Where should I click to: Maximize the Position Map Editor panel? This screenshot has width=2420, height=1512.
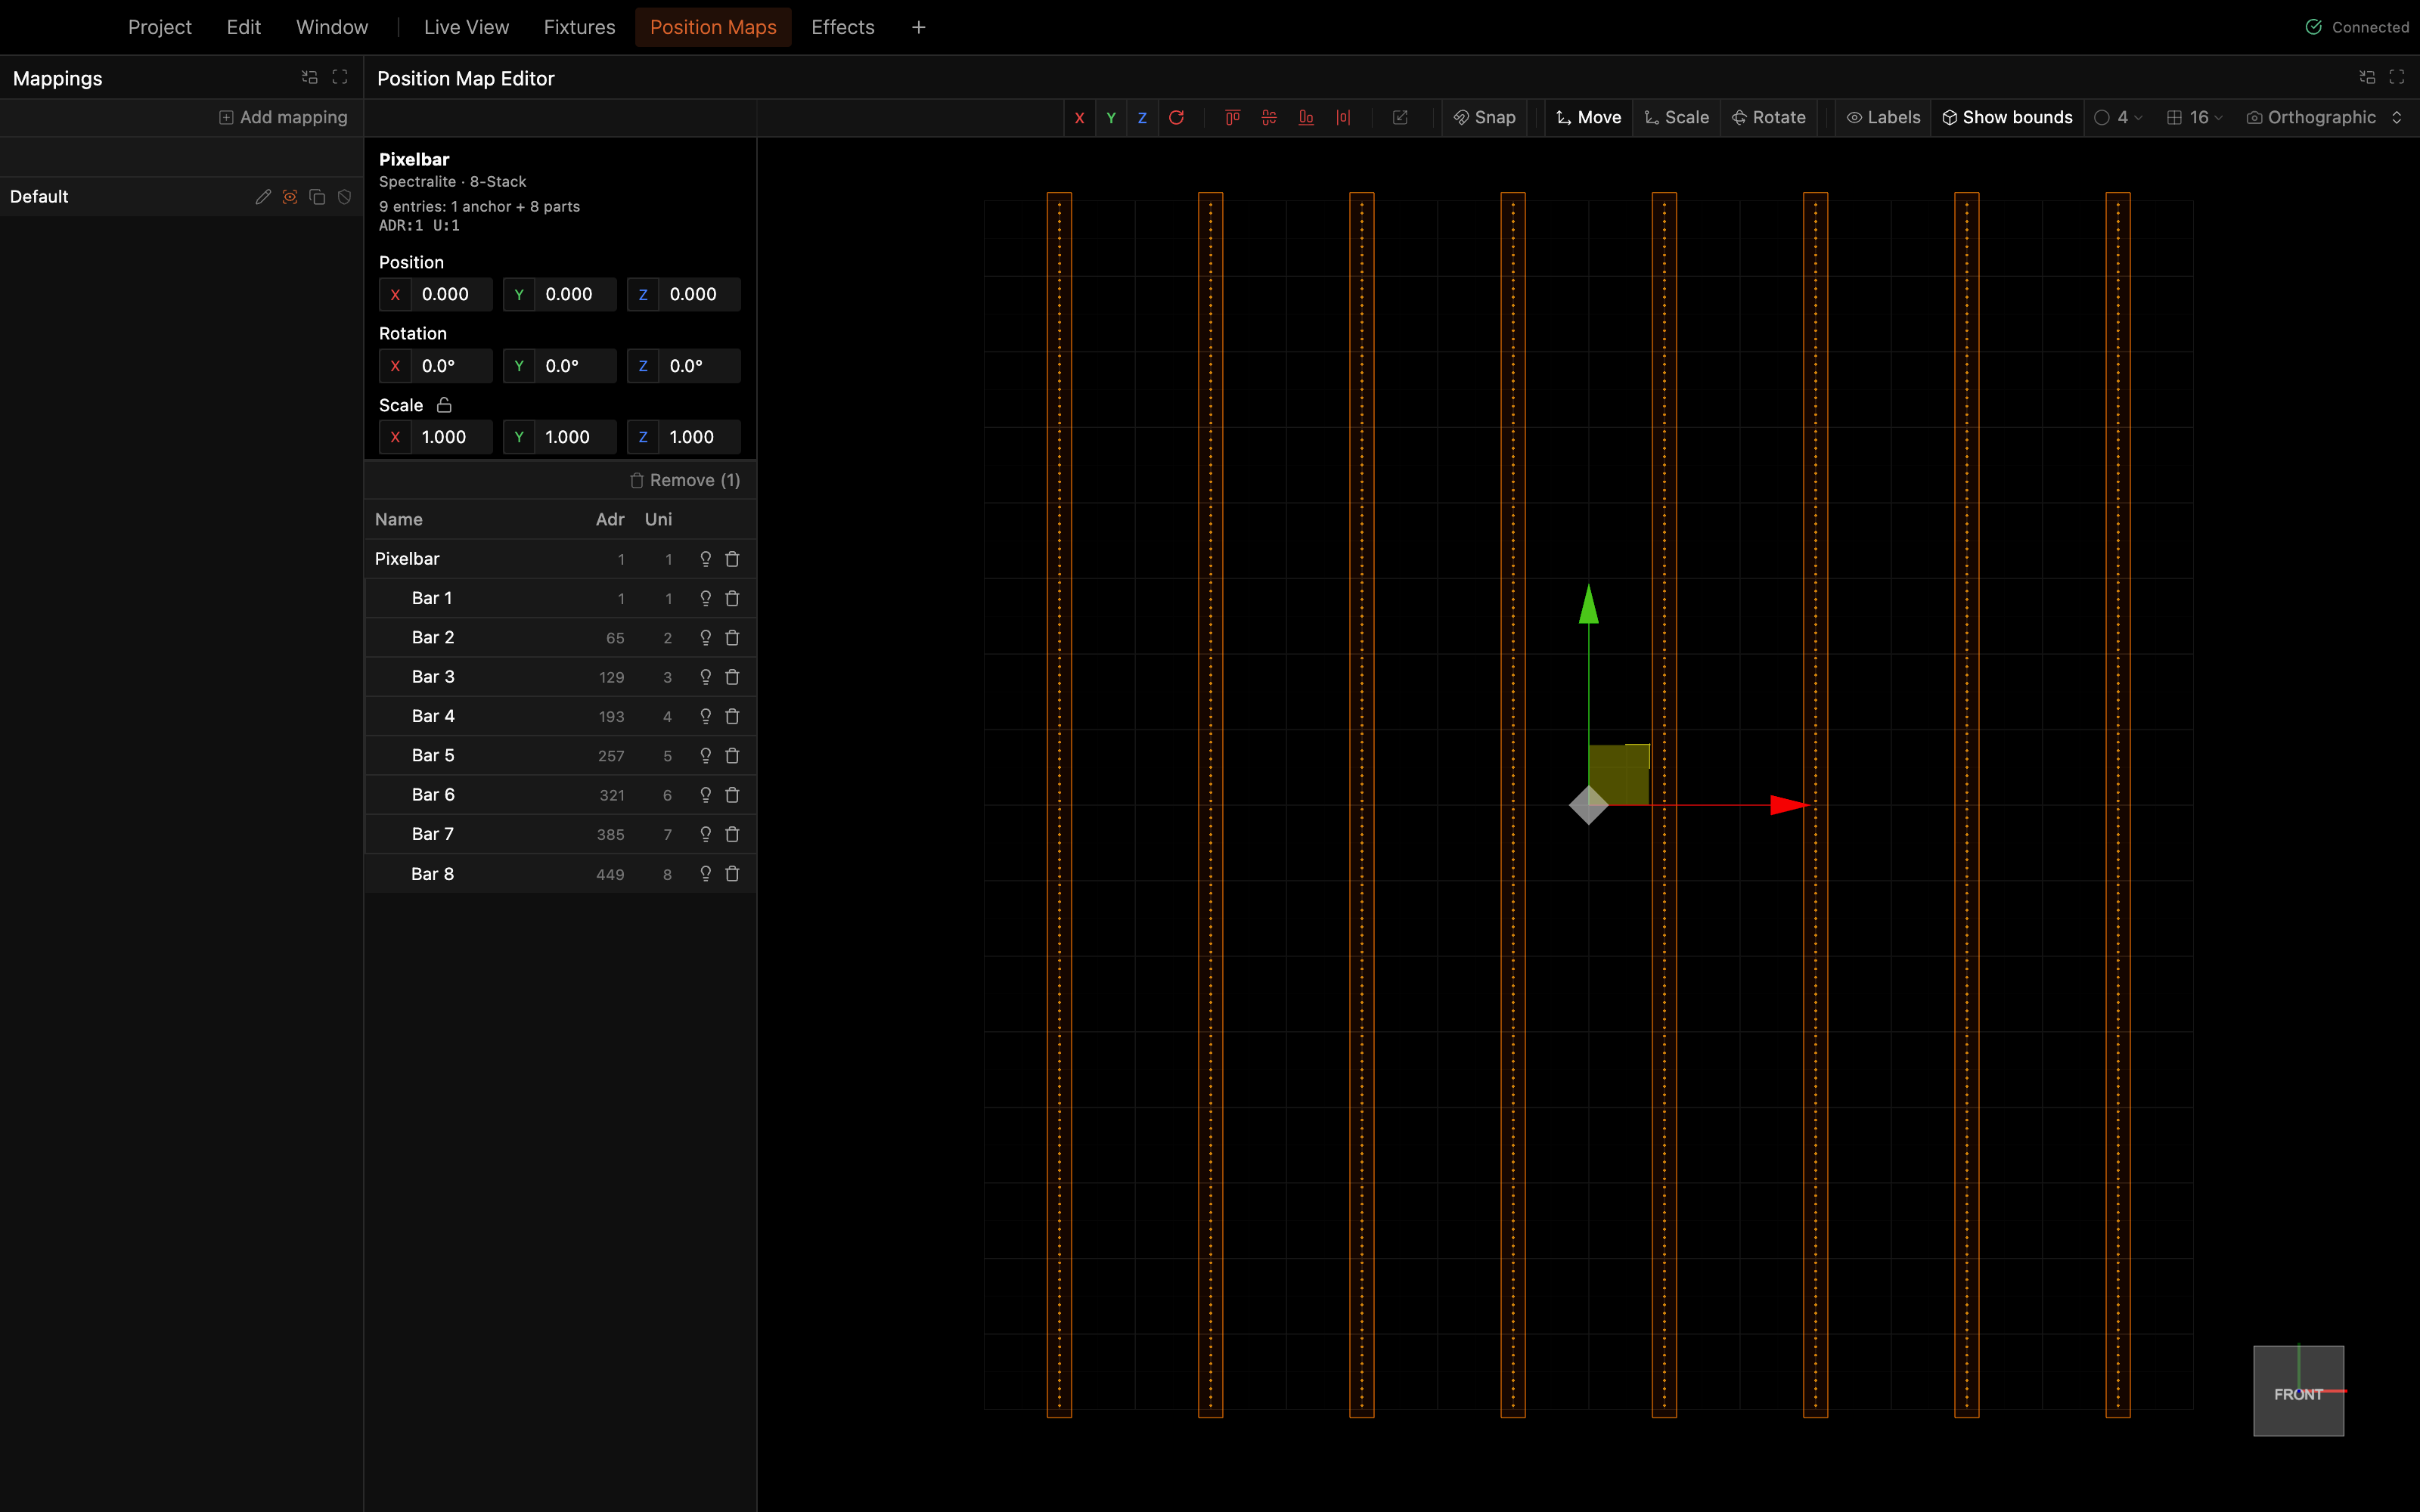(2397, 77)
